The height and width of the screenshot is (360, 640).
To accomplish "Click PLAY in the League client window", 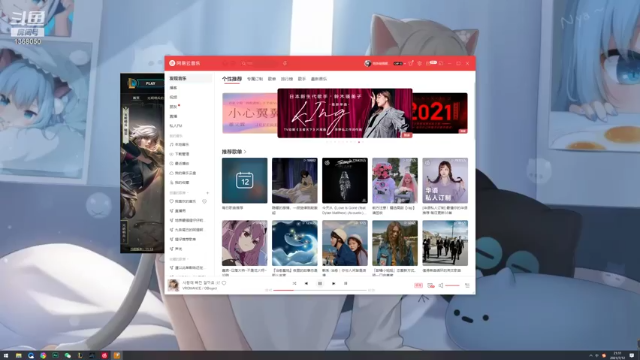I will [x=150, y=83].
